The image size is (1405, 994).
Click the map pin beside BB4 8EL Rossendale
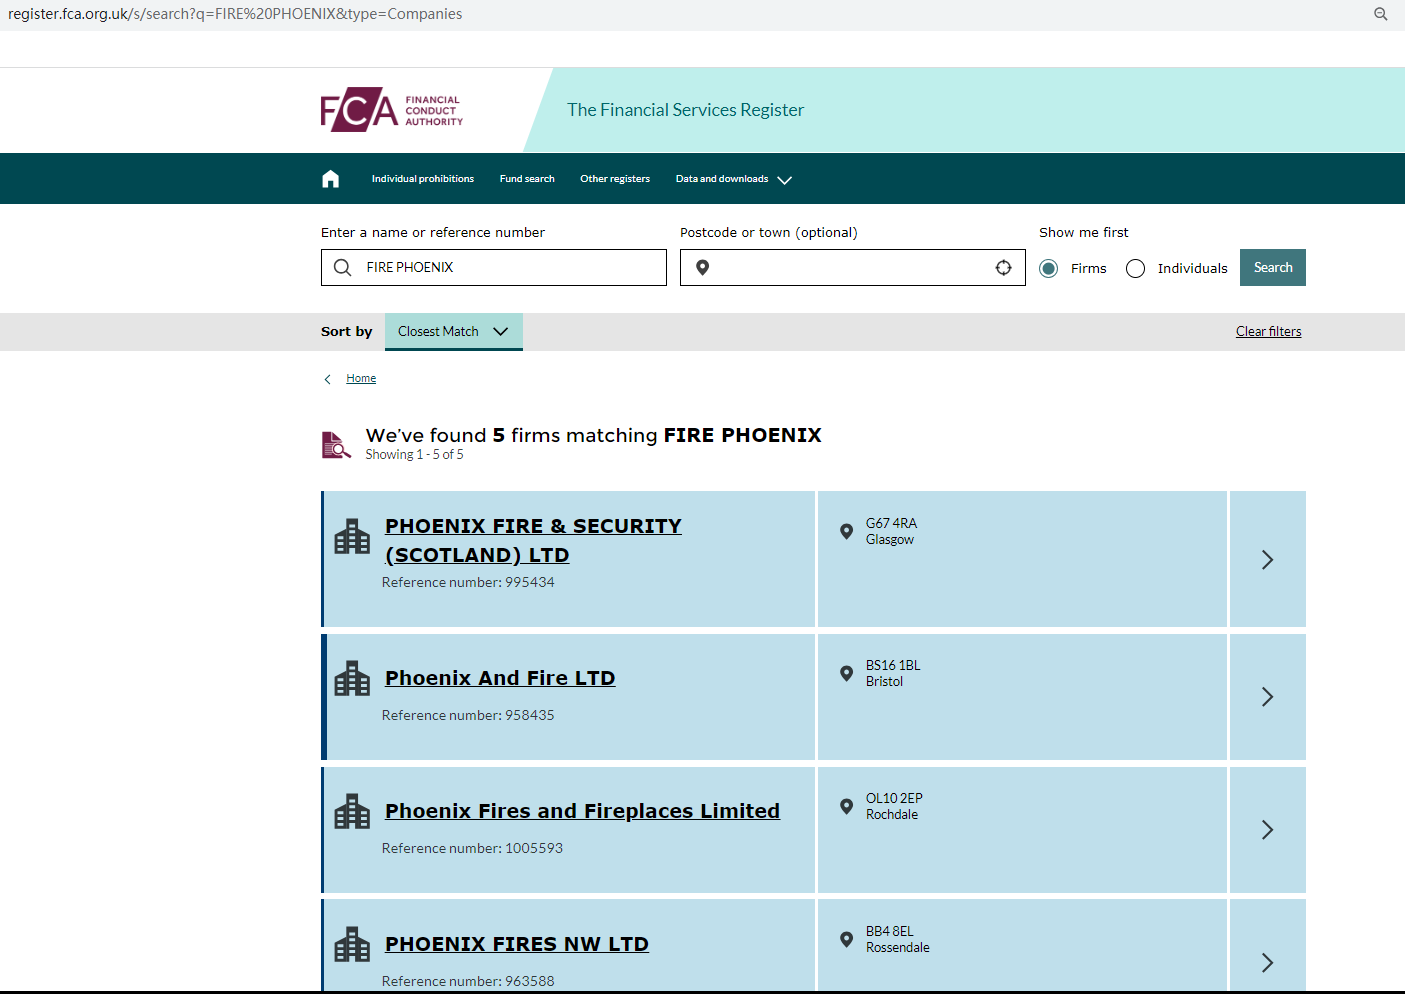point(846,940)
